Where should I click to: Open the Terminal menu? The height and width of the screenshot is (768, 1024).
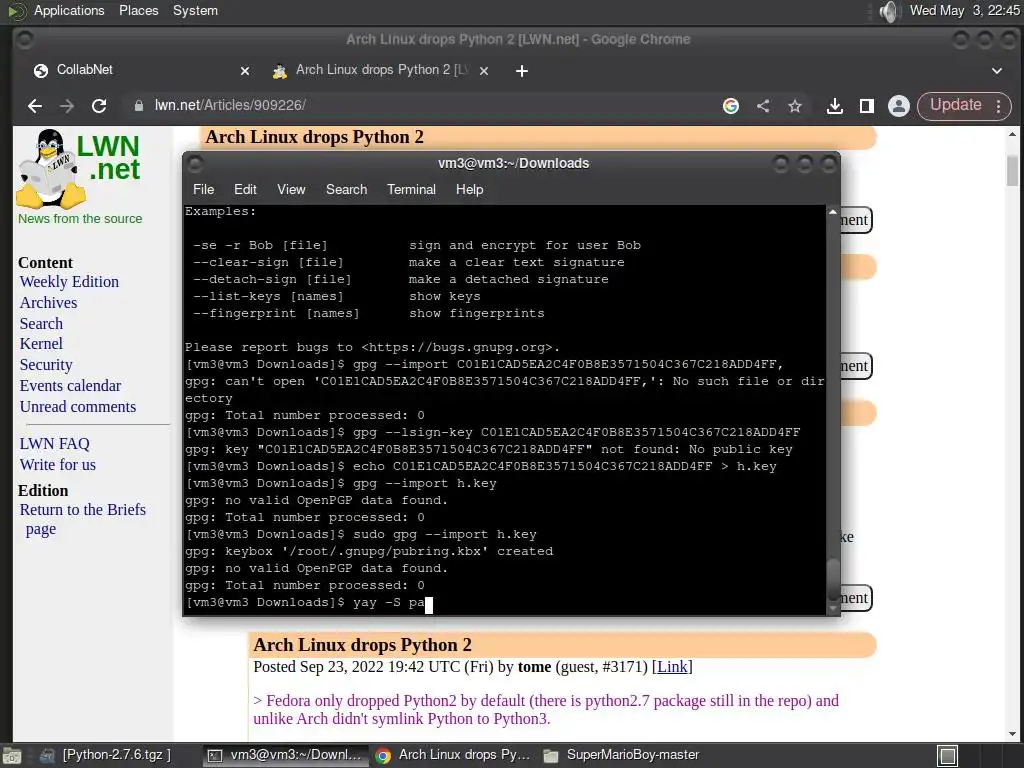coord(411,189)
